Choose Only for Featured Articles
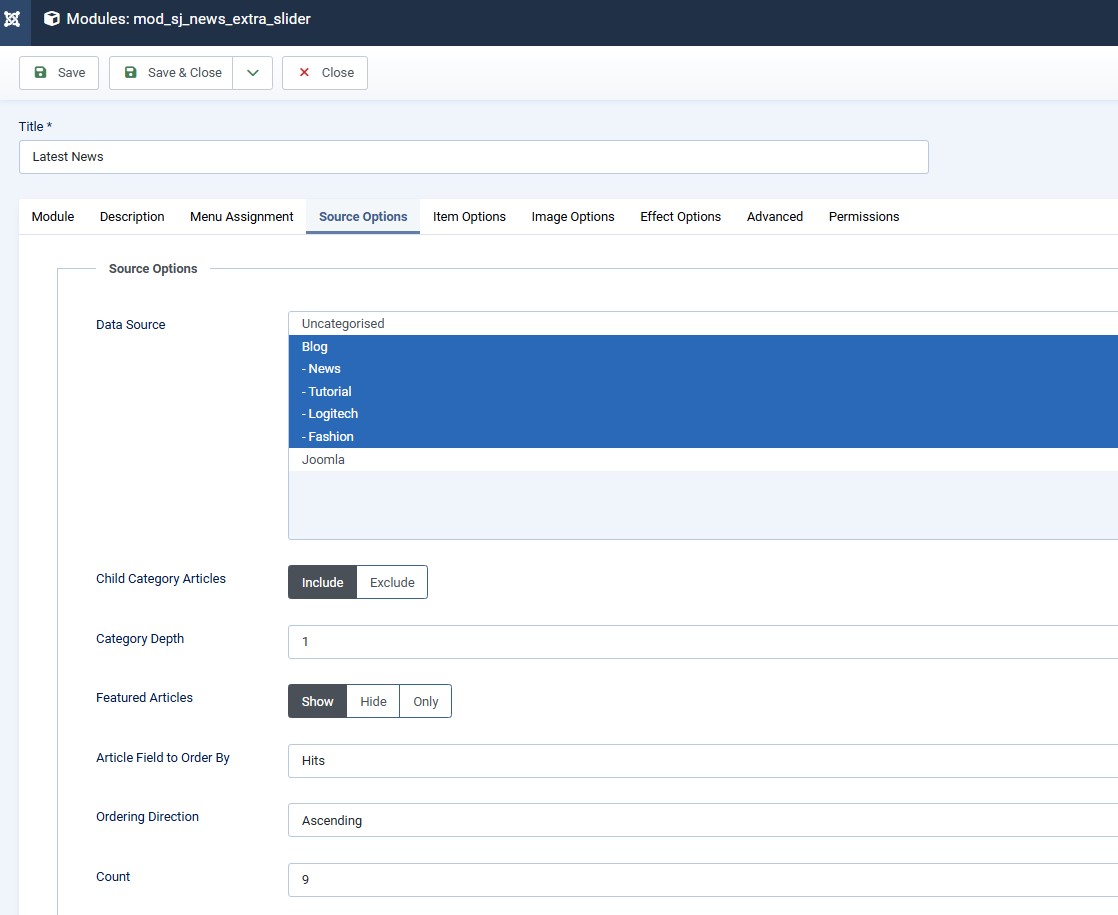1118x915 pixels. [426, 702]
